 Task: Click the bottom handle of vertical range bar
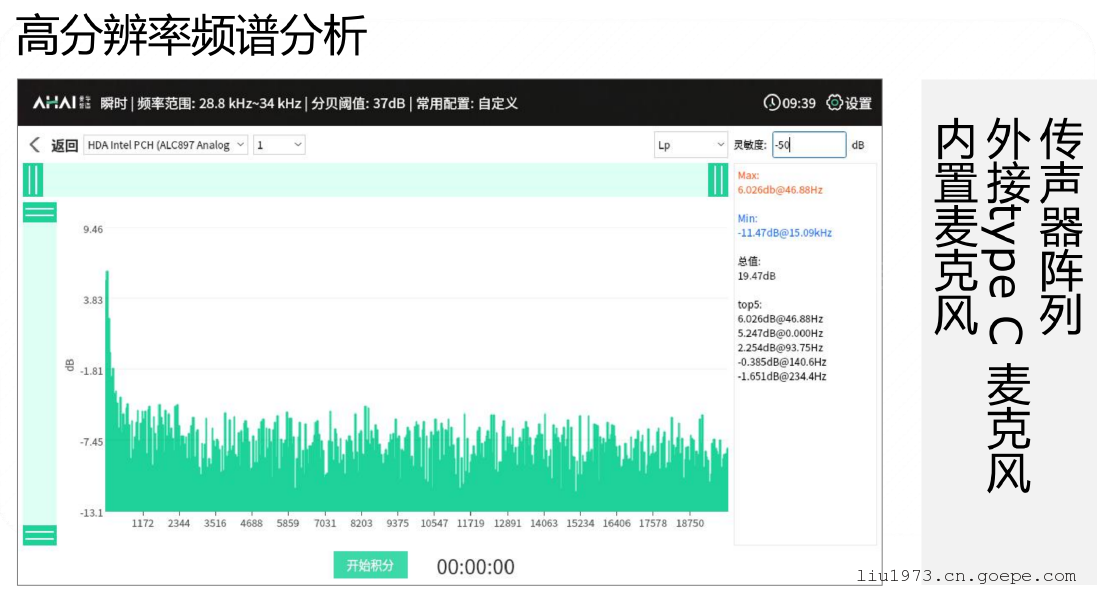point(40,535)
